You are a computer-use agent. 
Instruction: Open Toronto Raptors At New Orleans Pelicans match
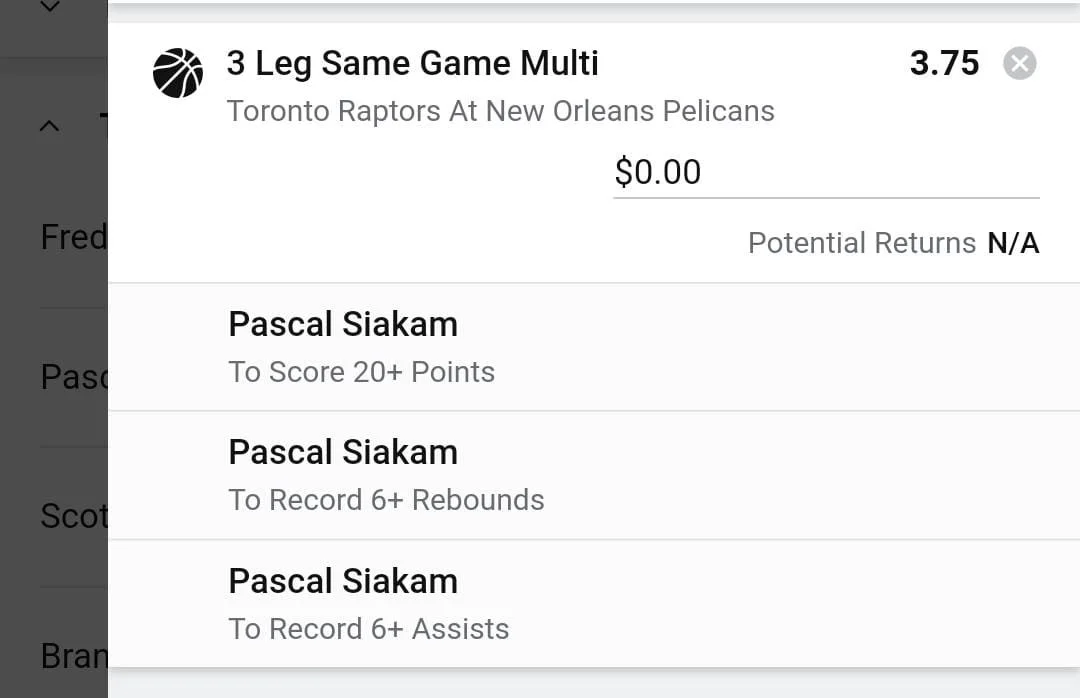point(500,111)
